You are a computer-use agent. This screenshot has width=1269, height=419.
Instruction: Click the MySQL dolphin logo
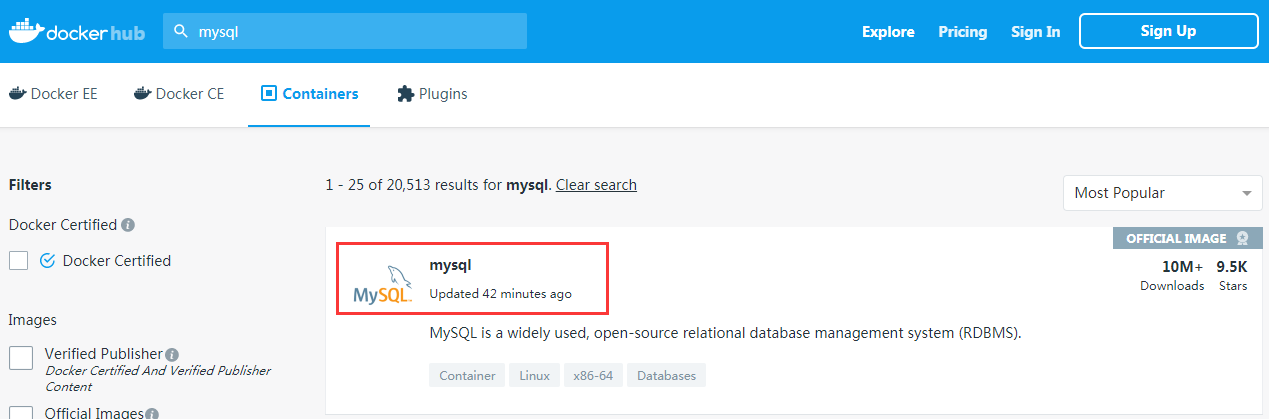[x=382, y=283]
